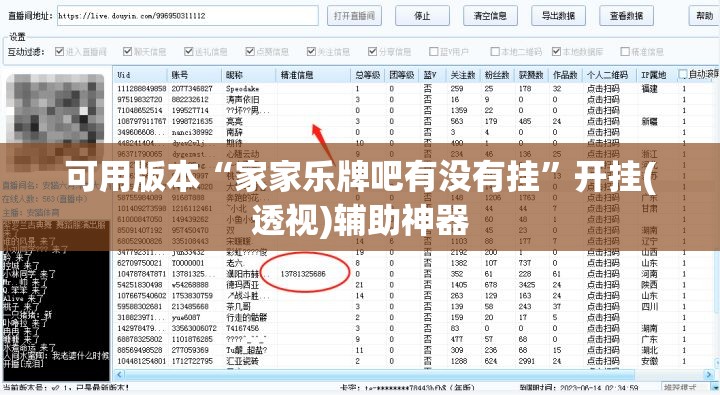Click the chat log line Alive 来了

click(23, 299)
